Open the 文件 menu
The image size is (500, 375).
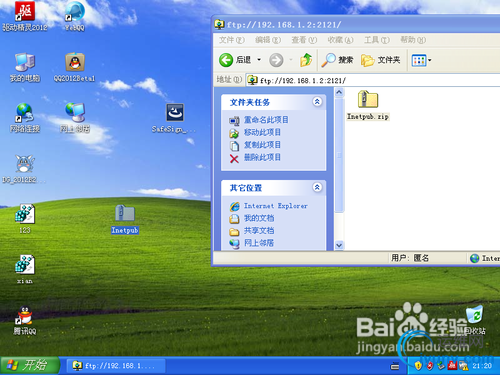tap(232, 40)
